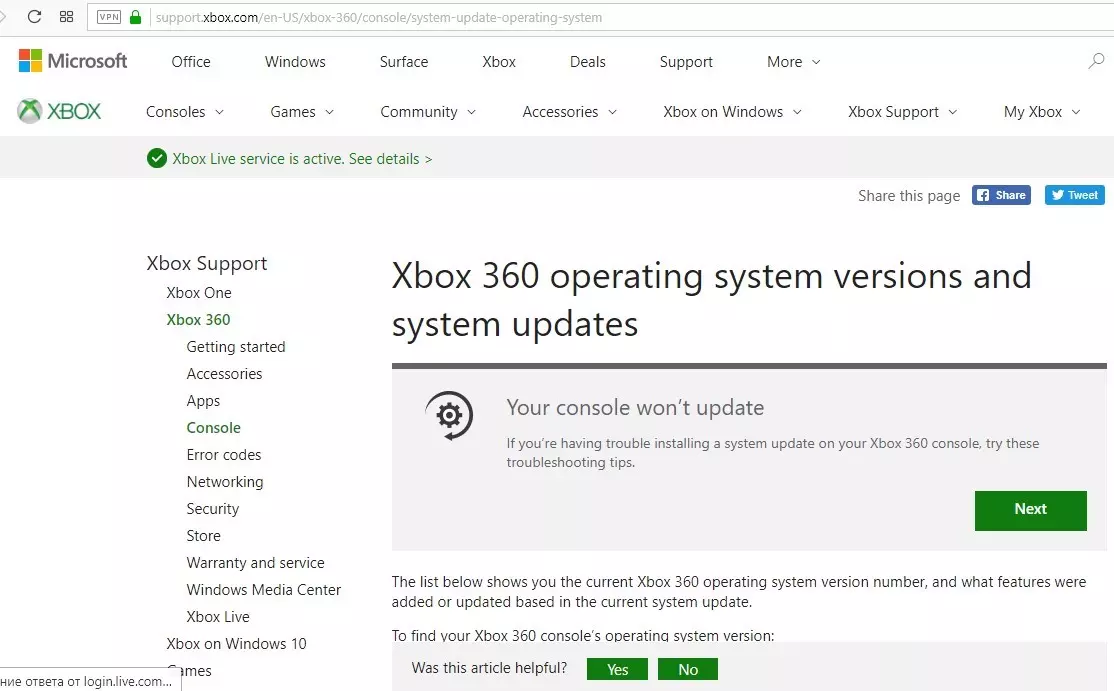Select Deals in the top navigation
The width and height of the screenshot is (1114, 691).
click(x=587, y=62)
